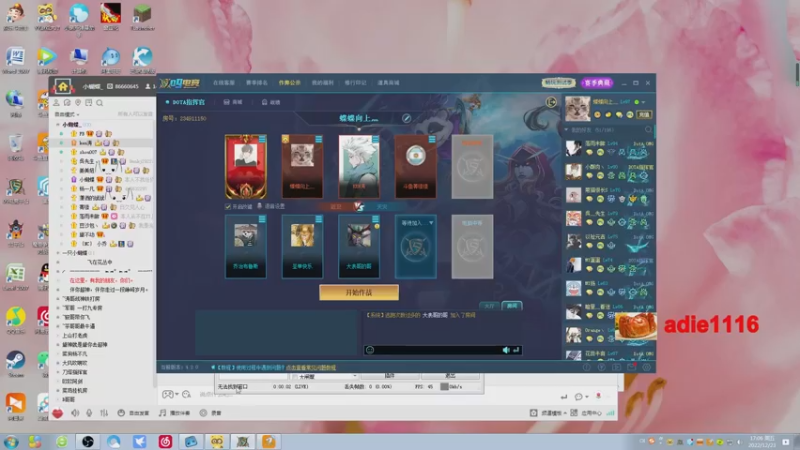Screen dimensions: 800x450
Task: Select the cat avatar profile picture at top right
Action: click(578, 108)
